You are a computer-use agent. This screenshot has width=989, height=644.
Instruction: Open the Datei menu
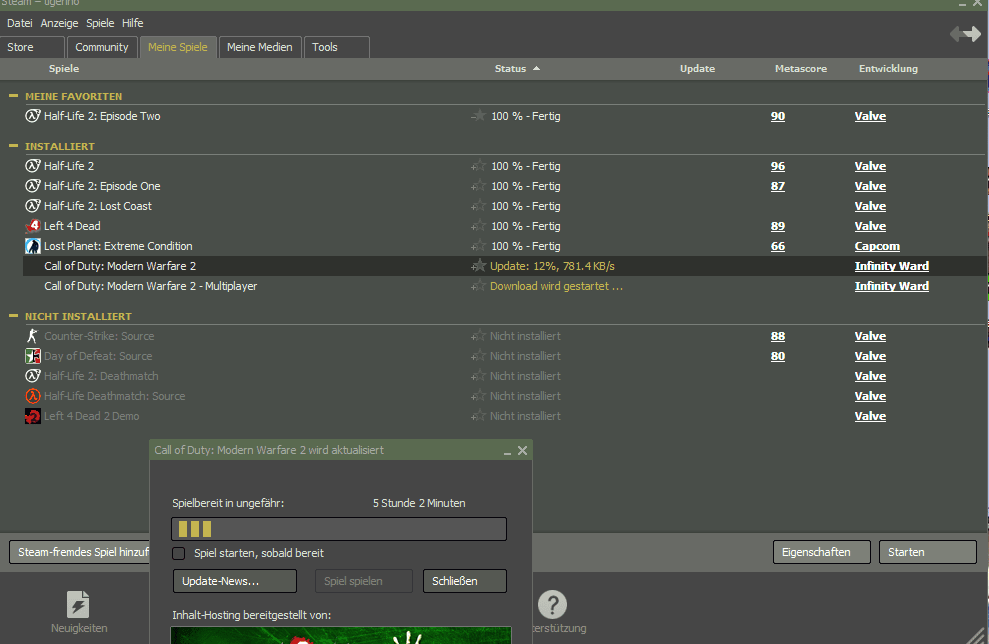(20, 23)
